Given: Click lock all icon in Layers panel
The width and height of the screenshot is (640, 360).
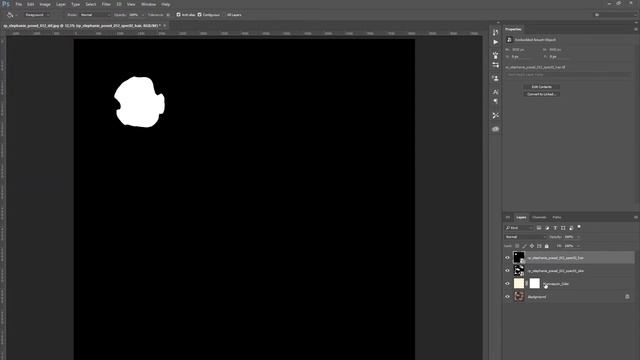Looking at the screenshot, I should pos(547,246).
